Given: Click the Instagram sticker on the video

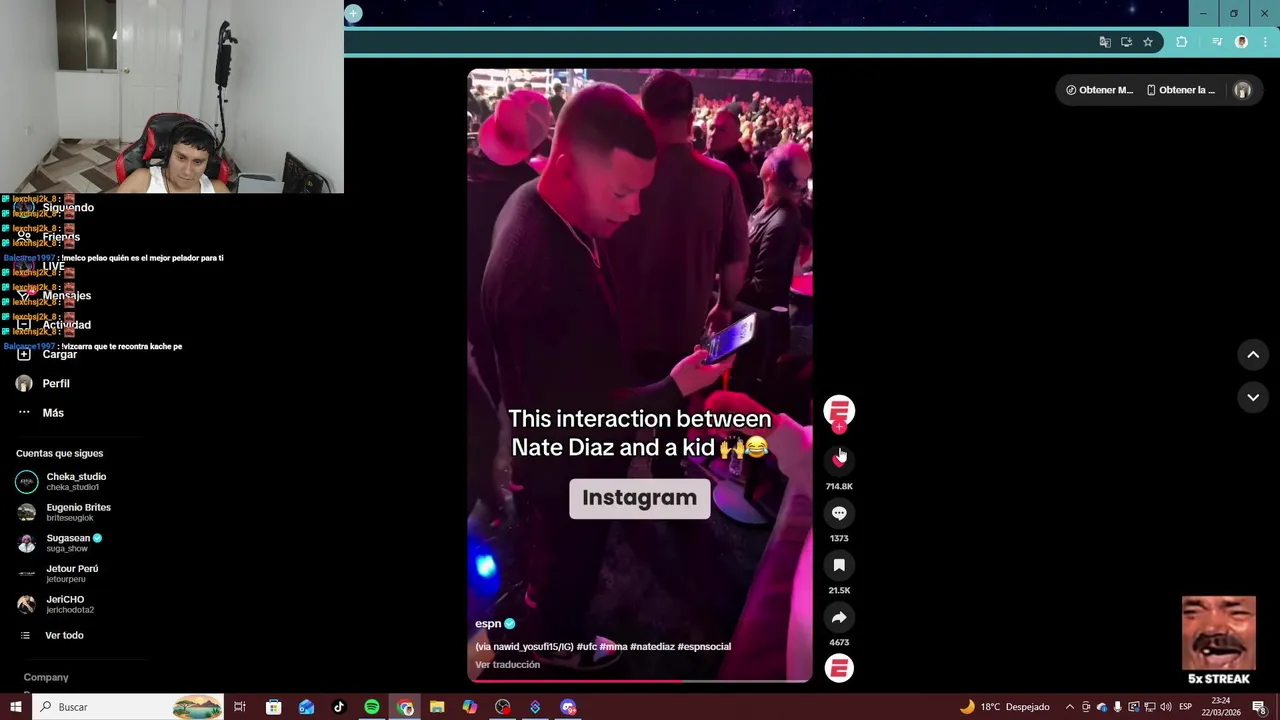Looking at the screenshot, I should 640,498.
